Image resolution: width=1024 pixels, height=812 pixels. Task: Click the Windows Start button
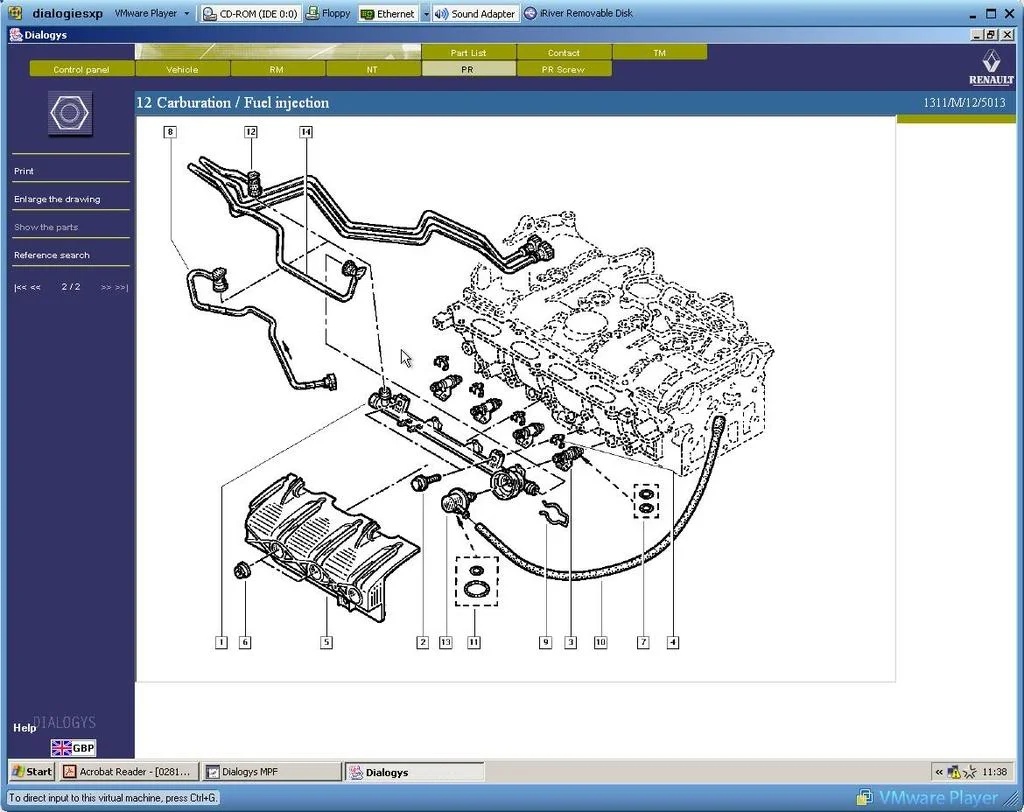coord(32,771)
